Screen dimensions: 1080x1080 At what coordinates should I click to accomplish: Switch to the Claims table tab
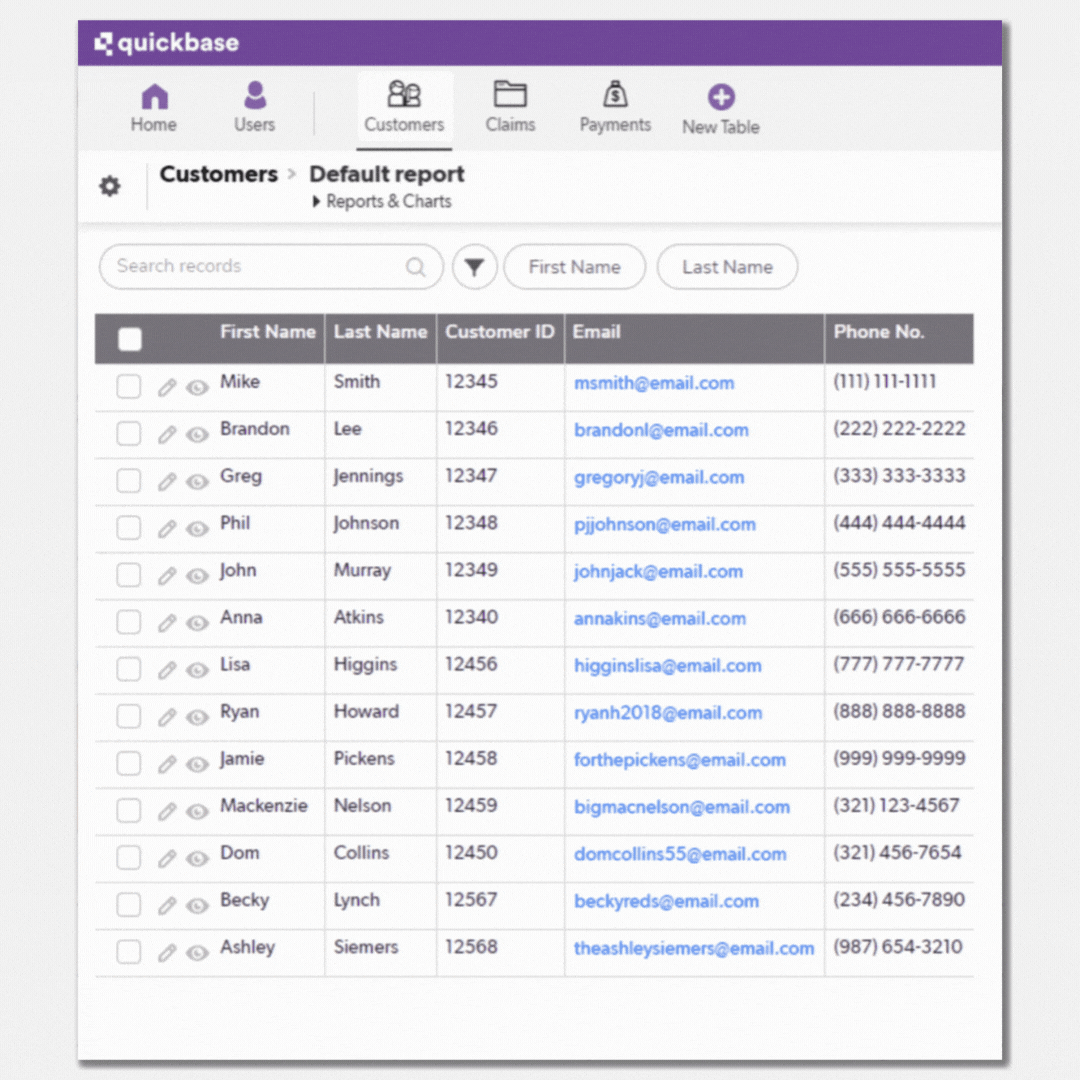point(510,107)
